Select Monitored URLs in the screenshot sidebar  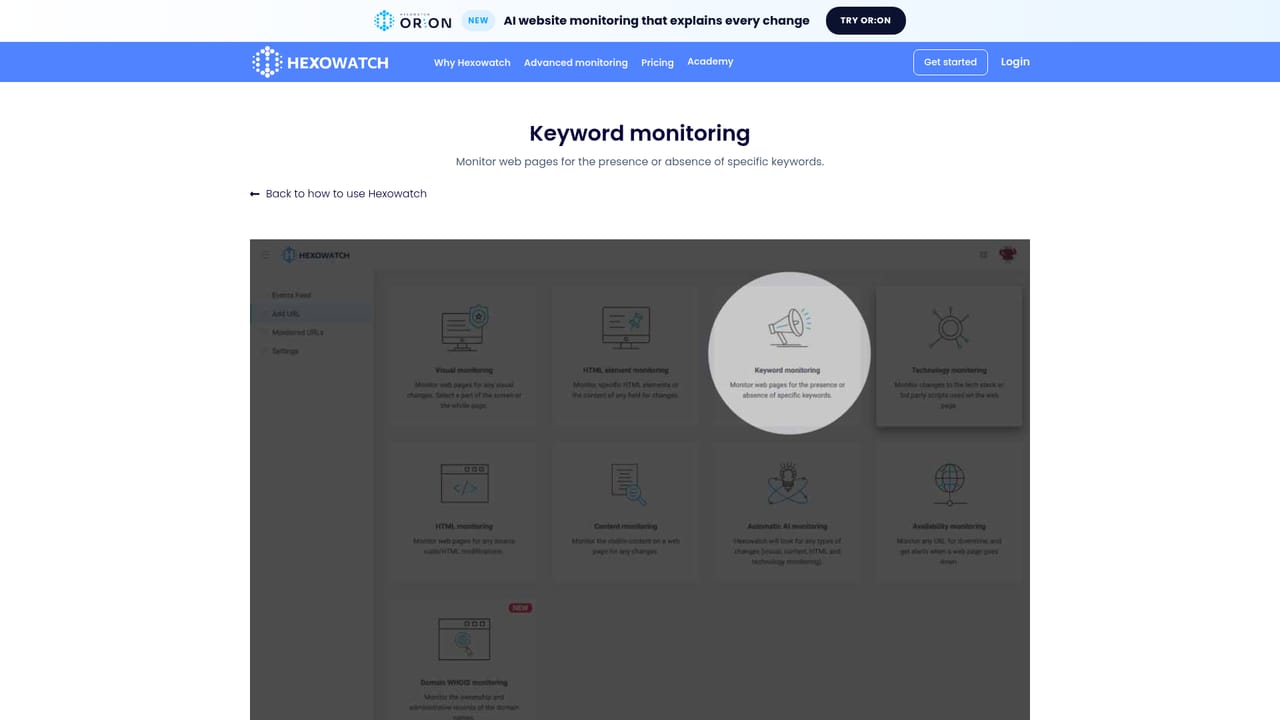297,332
